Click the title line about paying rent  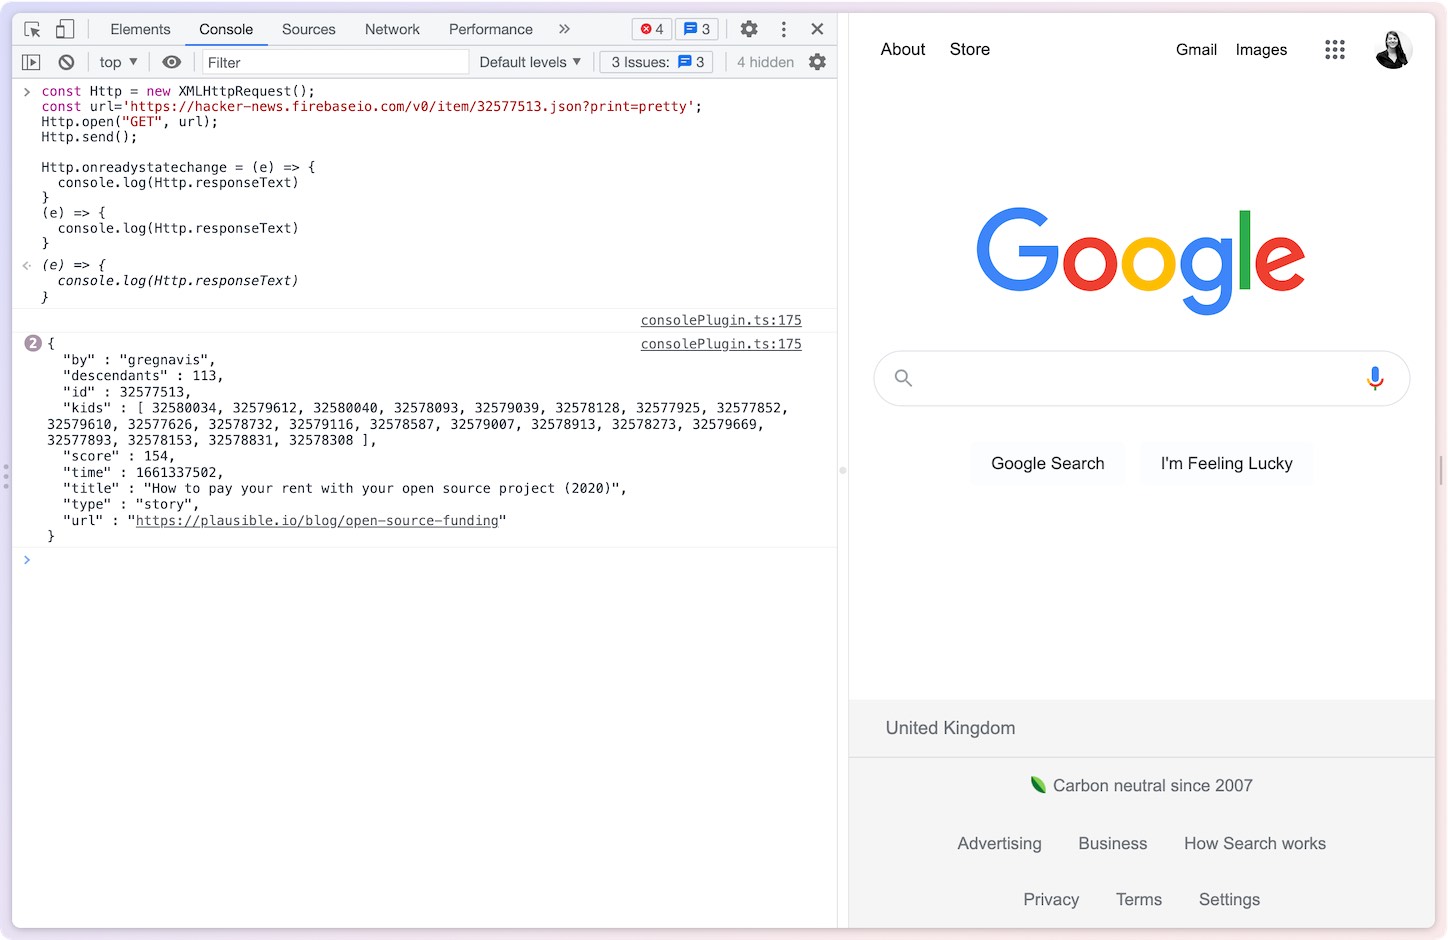(345, 488)
